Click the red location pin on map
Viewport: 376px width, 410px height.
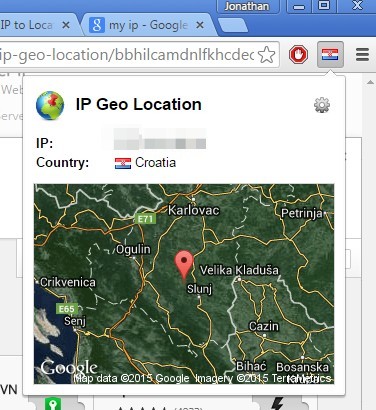(x=184, y=265)
